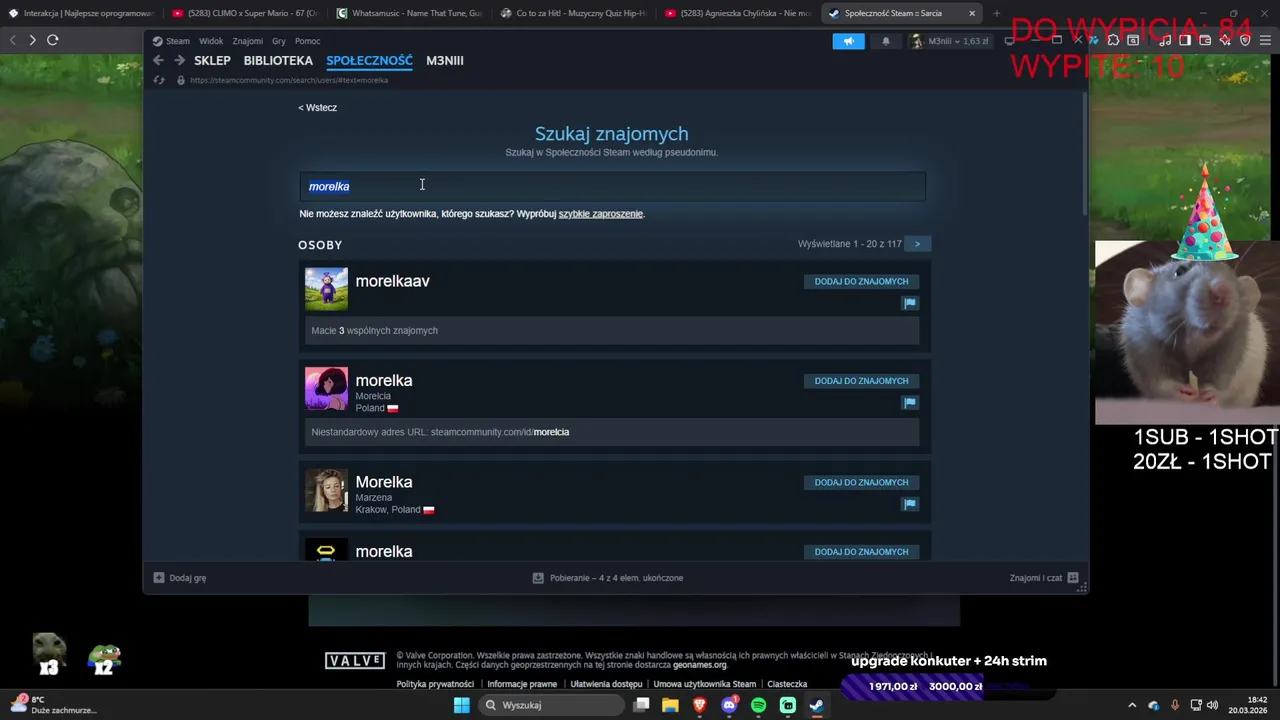Viewport: 1280px width, 720px height.
Task: Go back with Steam's left arrow
Action: coord(158,60)
